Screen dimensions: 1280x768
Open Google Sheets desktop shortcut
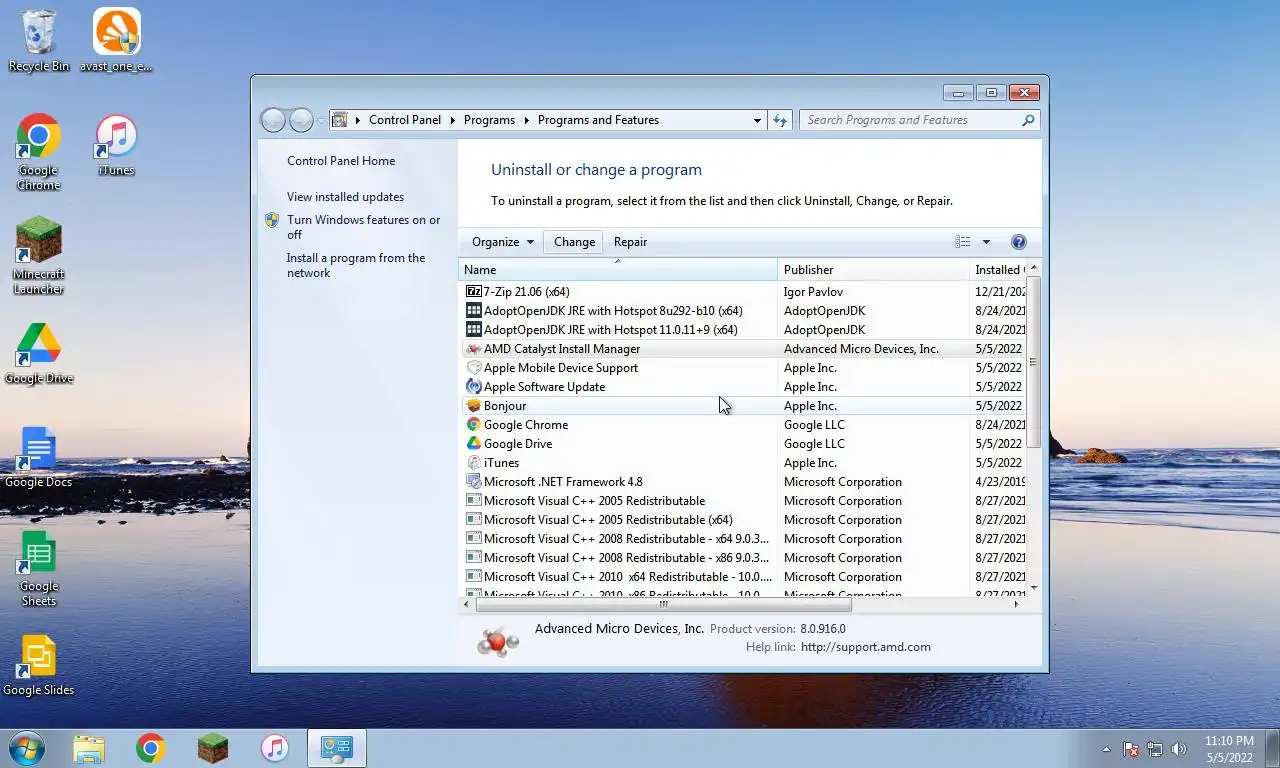(38, 568)
